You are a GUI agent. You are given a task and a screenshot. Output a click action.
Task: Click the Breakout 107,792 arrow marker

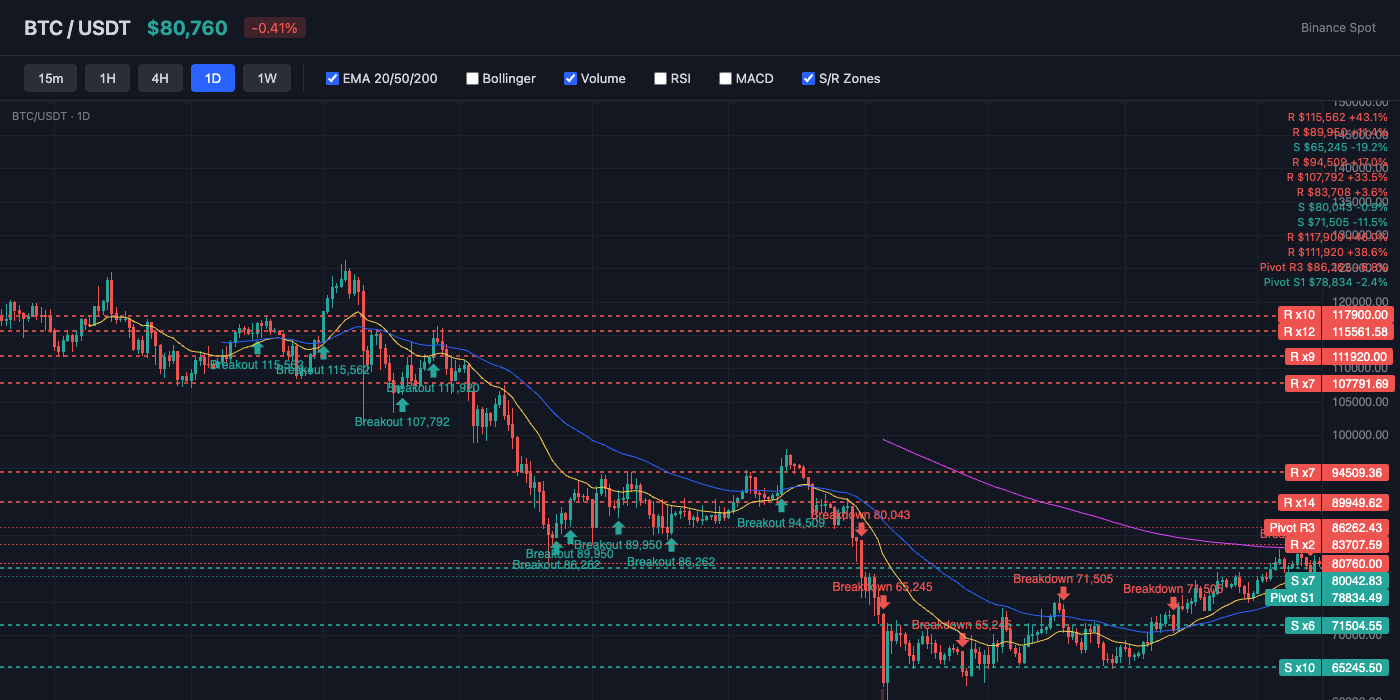(402, 404)
